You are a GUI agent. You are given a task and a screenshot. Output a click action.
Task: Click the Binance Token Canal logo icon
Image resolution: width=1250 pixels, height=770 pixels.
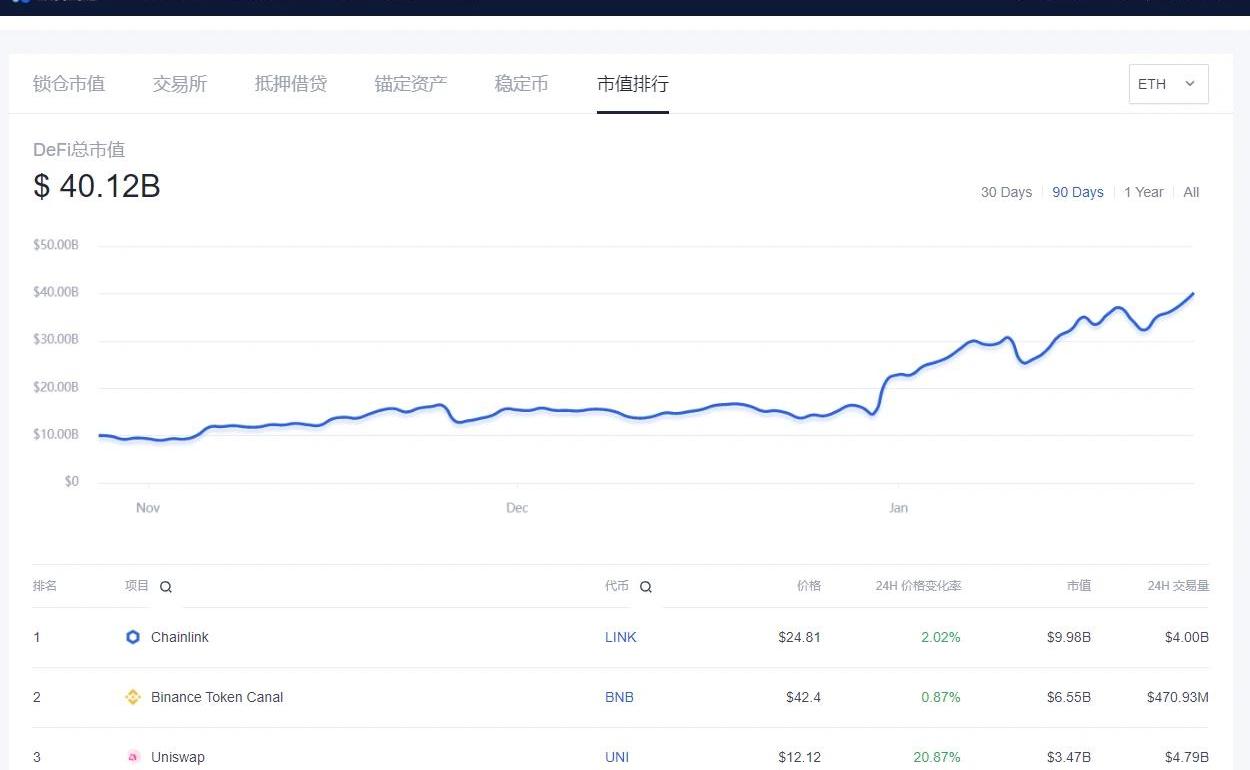click(133, 697)
